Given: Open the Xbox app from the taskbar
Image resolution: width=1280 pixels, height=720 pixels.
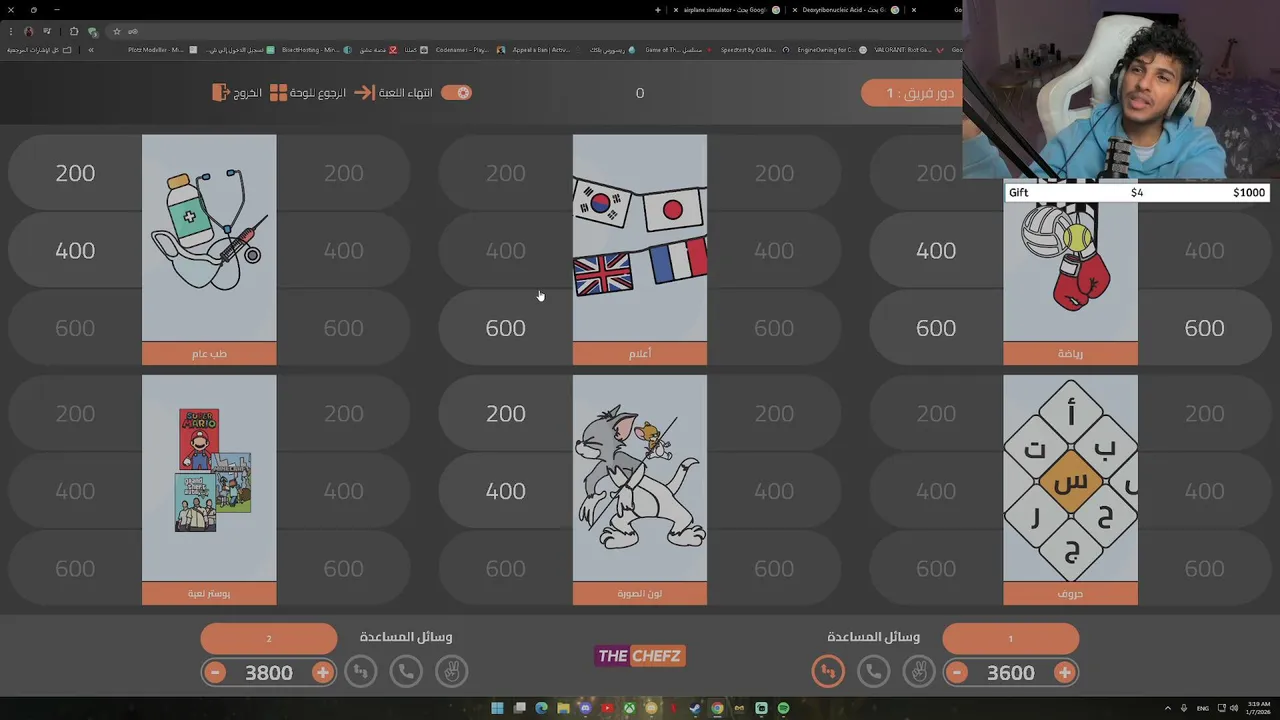Looking at the screenshot, I should (629, 708).
